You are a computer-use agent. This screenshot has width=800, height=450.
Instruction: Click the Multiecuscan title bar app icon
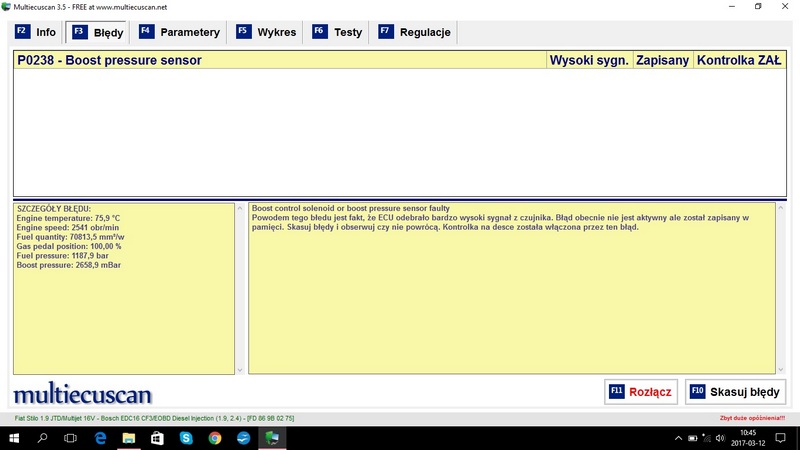pyautogui.click(x=6, y=7)
